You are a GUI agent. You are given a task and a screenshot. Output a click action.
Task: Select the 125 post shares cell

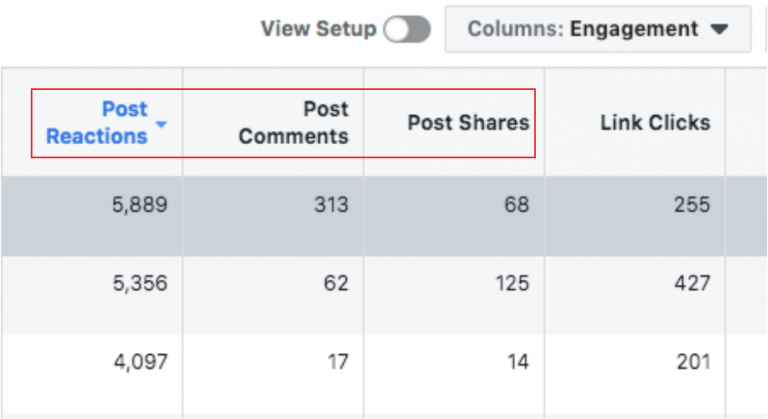click(511, 284)
